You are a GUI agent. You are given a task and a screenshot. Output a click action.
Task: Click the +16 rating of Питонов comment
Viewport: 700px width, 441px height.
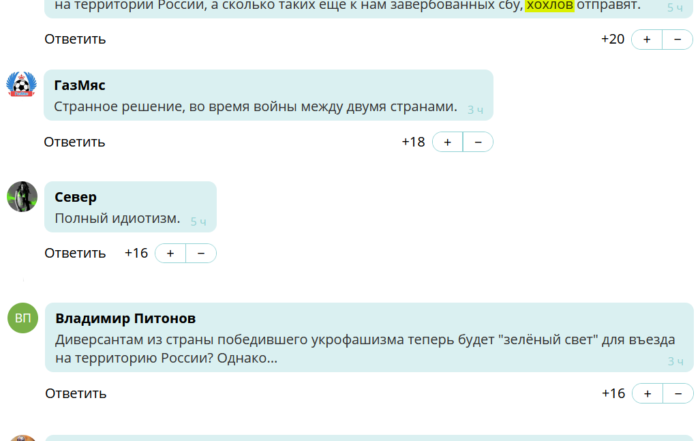pyautogui.click(x=613, y=394)
